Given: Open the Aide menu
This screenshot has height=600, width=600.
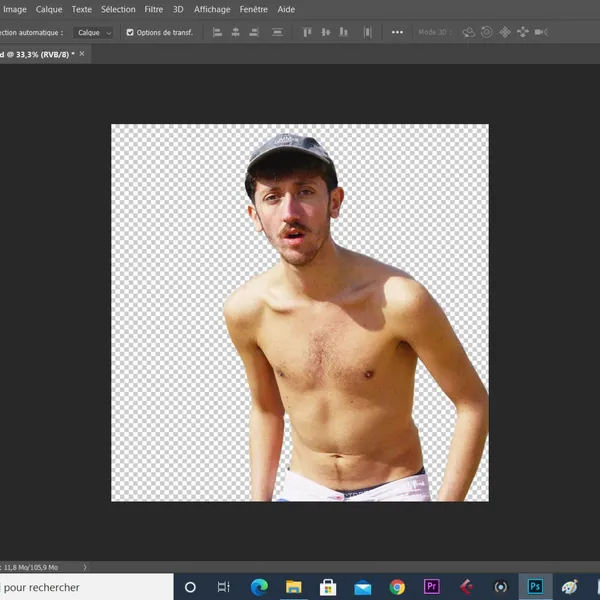Looking at the screenshot, I should coord(286,9).
